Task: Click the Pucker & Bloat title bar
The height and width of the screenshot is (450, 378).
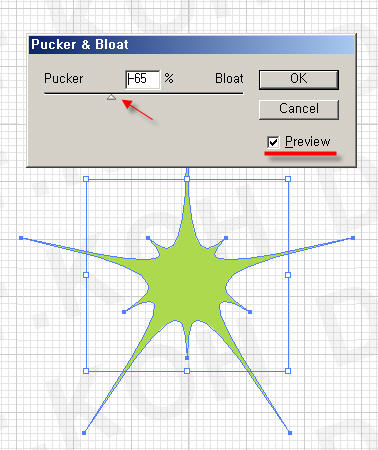Action: pyautogui.click(x=191, y=45)
